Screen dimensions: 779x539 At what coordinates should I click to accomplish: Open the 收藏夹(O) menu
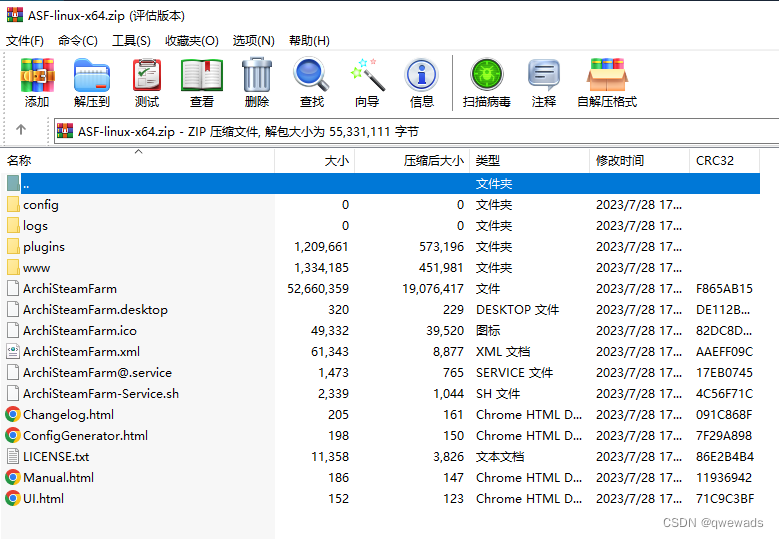(x=192, y=41)
